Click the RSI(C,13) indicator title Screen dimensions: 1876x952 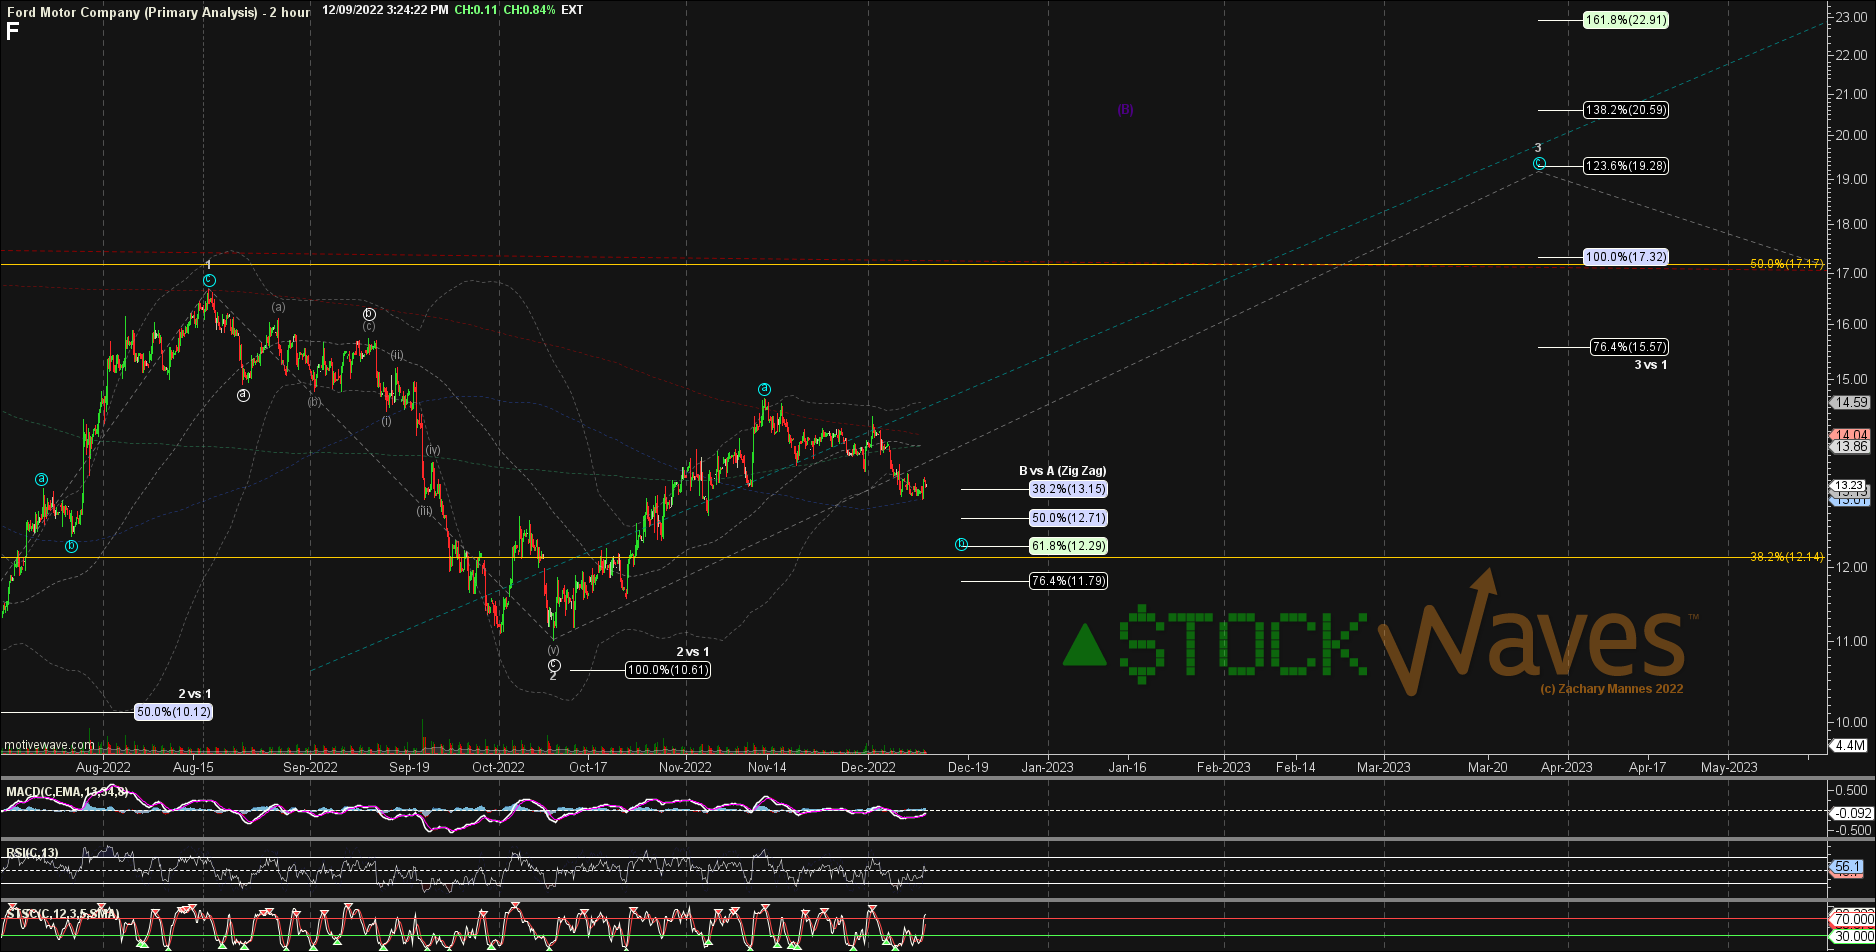tap(33, 853)
